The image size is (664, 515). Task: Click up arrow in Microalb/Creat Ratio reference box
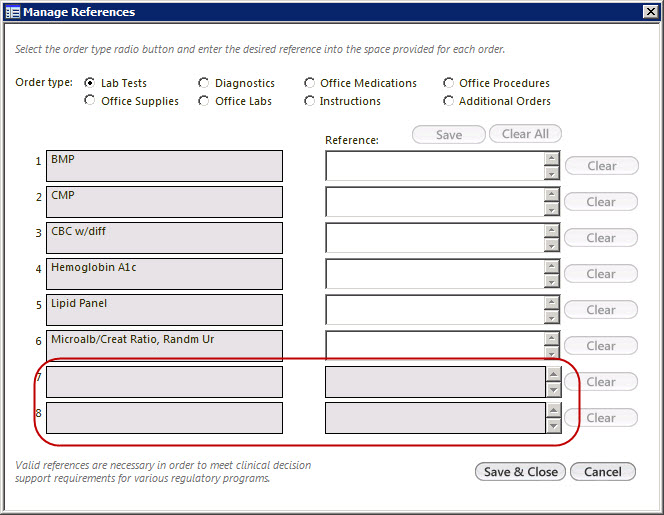[551, 339]
